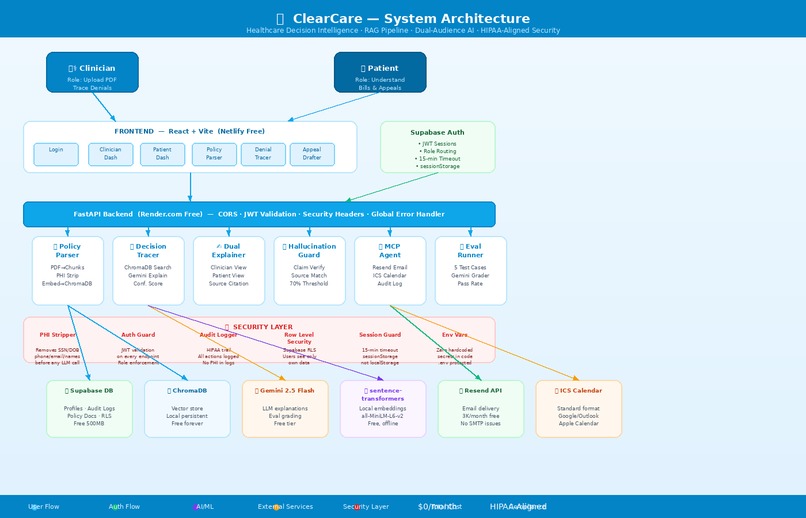Click the AI/ML legend color dot

tap(195, 507)
